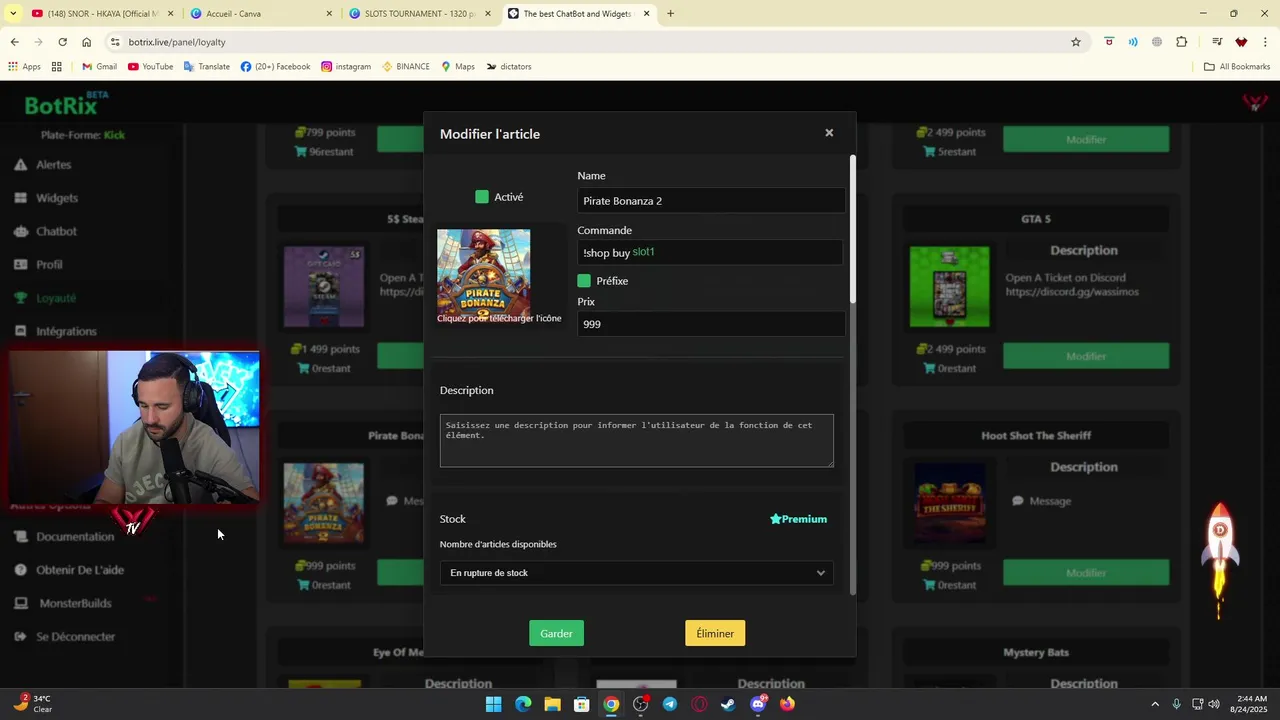Open Loyauté in the sidebar

pos(56,298)
